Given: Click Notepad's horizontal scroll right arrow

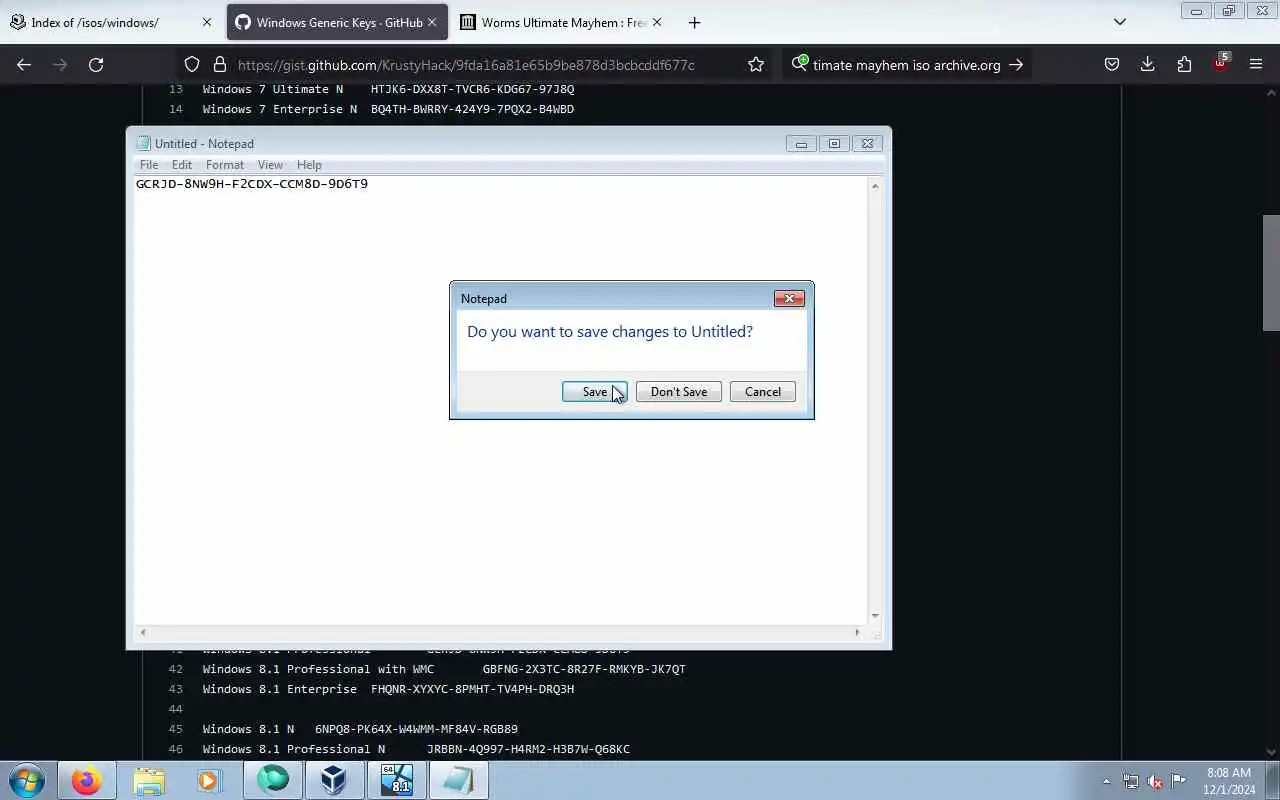Looking at the screenshot, I should pyautogui.click(x=857, y=632).
